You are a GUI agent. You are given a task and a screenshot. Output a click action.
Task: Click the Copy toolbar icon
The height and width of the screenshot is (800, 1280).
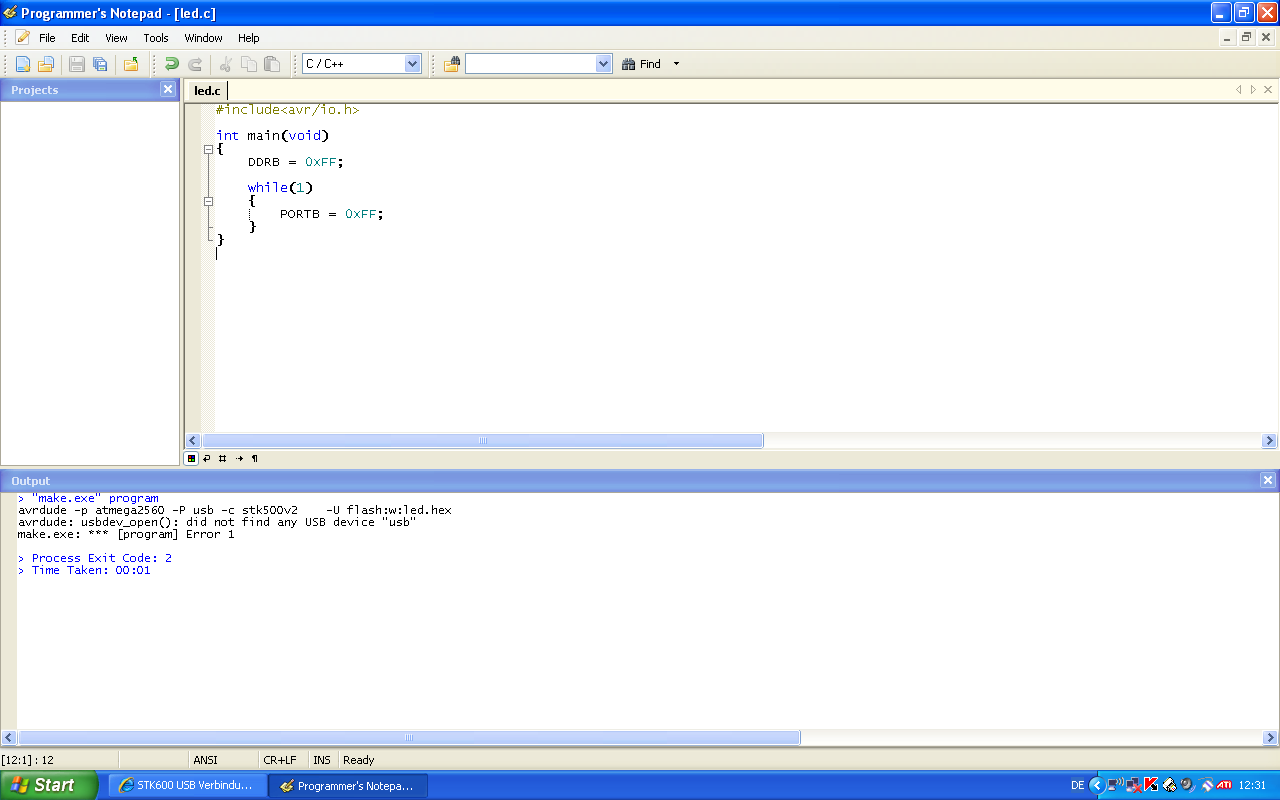248,64
